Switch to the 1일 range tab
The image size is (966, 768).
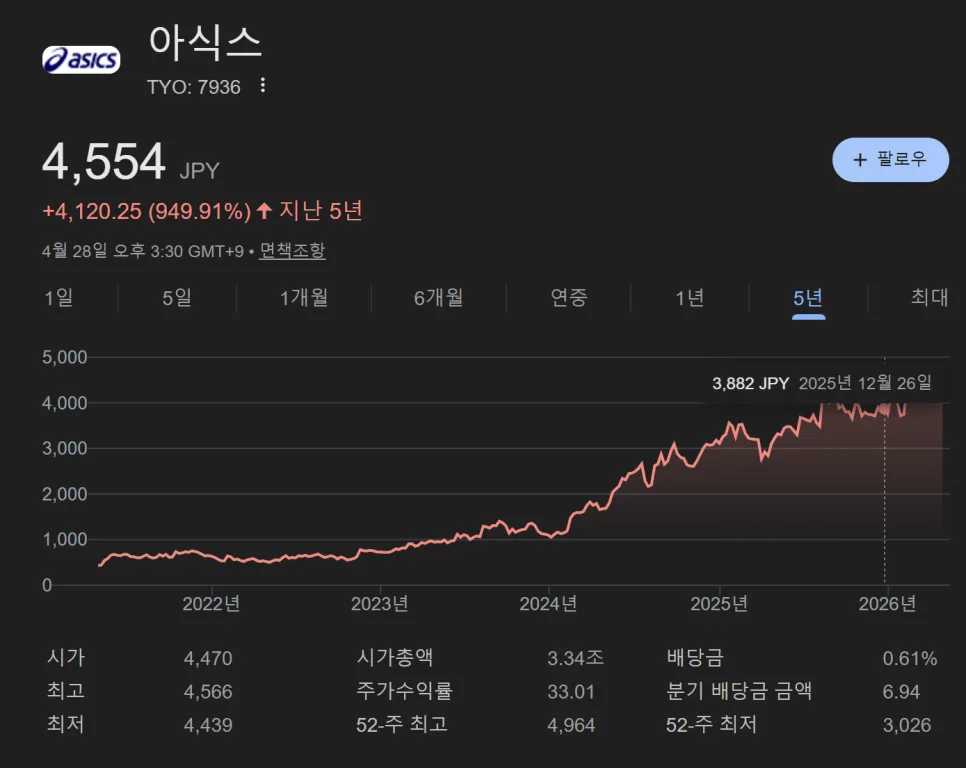click(x=59, y=298)
